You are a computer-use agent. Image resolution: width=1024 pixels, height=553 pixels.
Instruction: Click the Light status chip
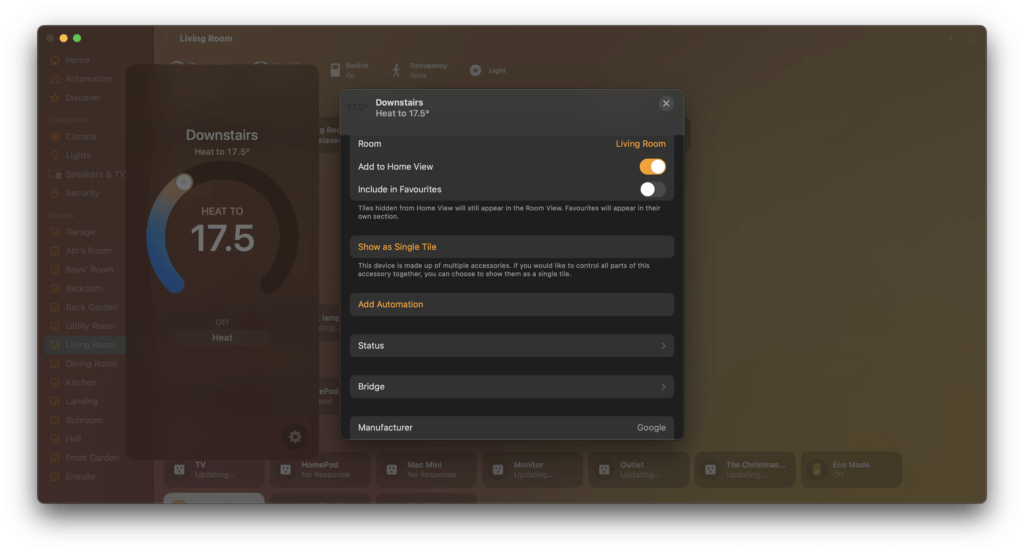click(x=488, y=71)
